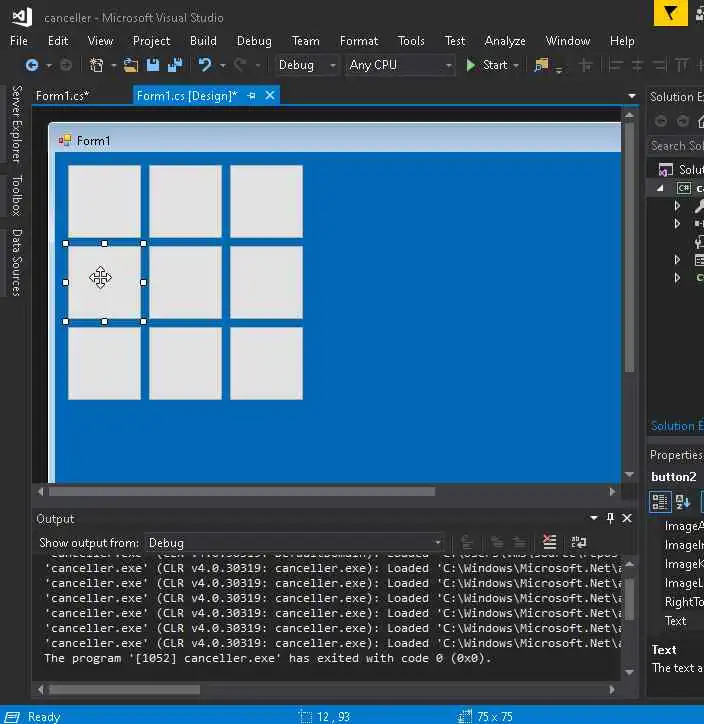Click the Save All icon

tap(175, 65)
